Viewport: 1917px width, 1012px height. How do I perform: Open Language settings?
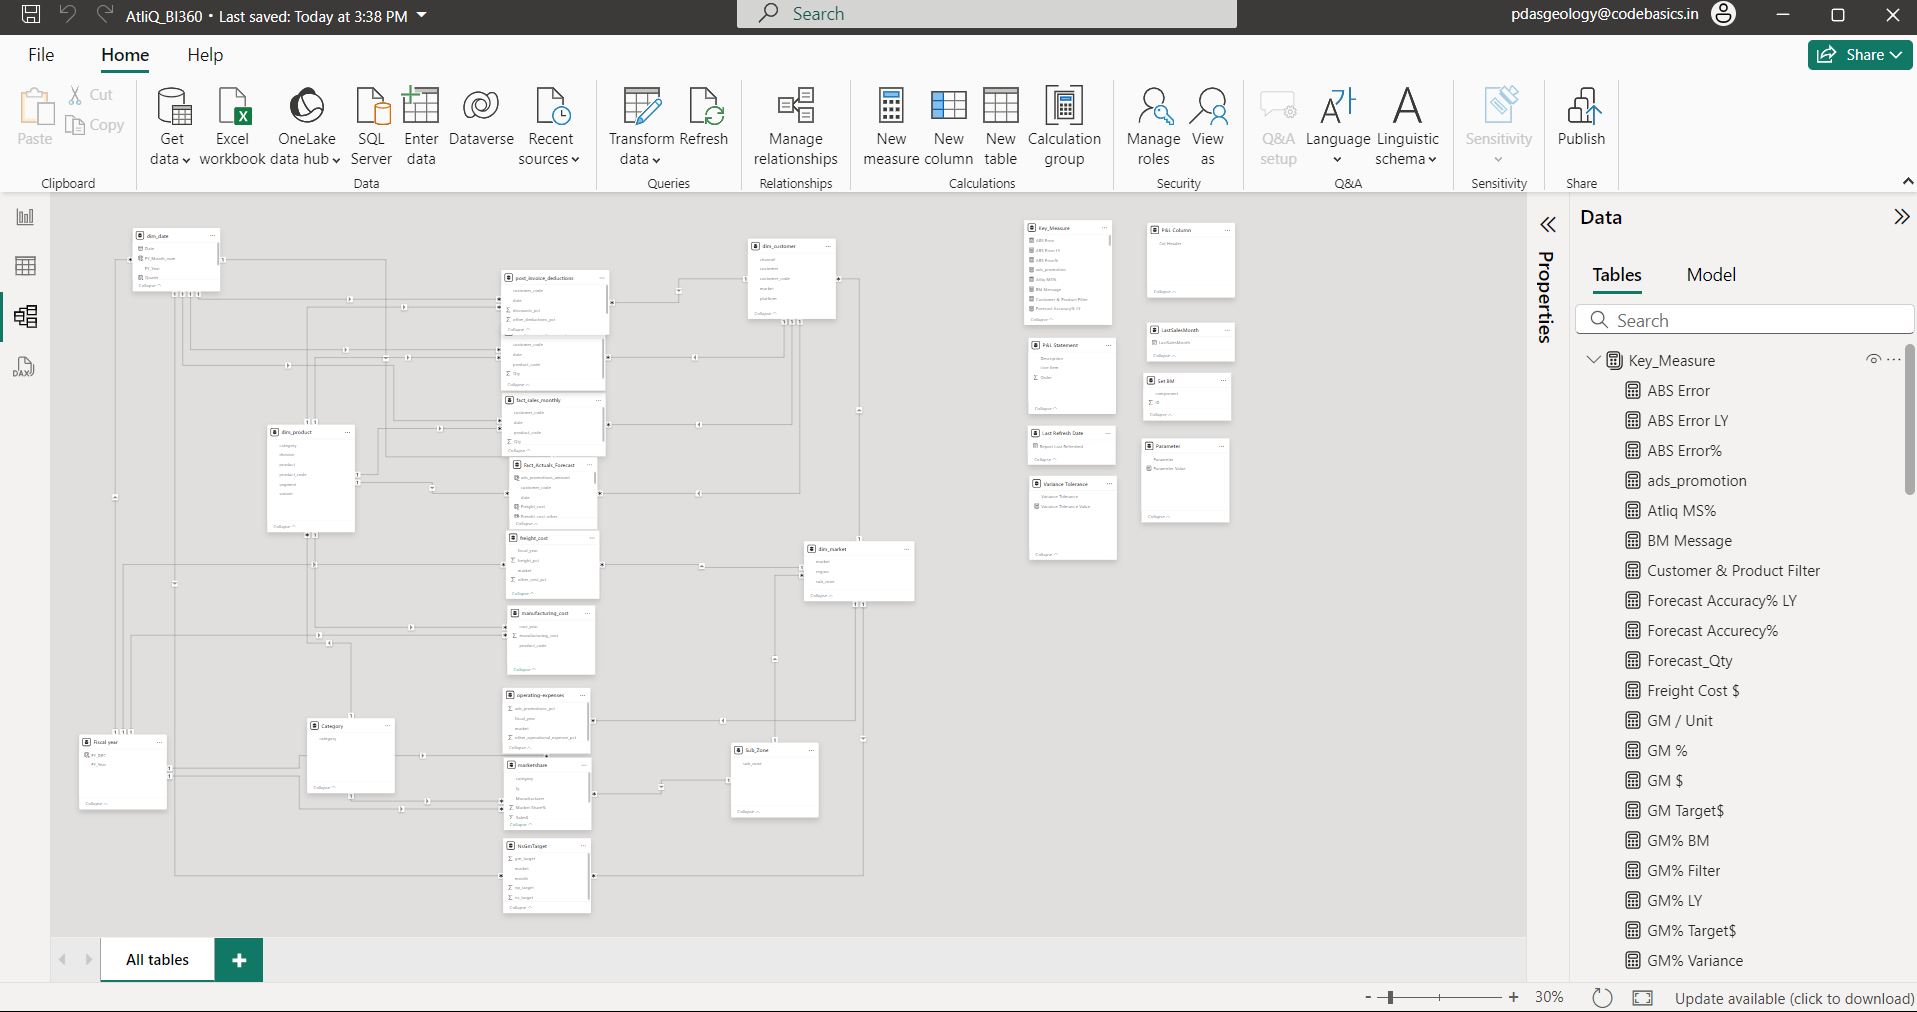[1337, 126]
